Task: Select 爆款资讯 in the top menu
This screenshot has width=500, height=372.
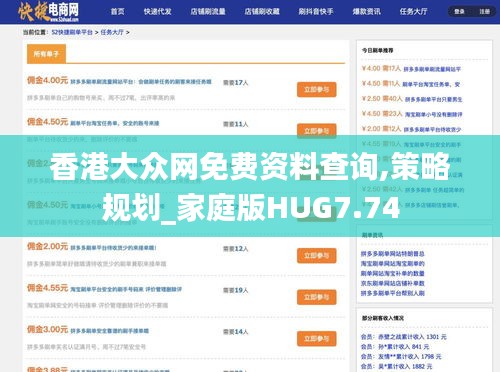Action: click(367, 12)
